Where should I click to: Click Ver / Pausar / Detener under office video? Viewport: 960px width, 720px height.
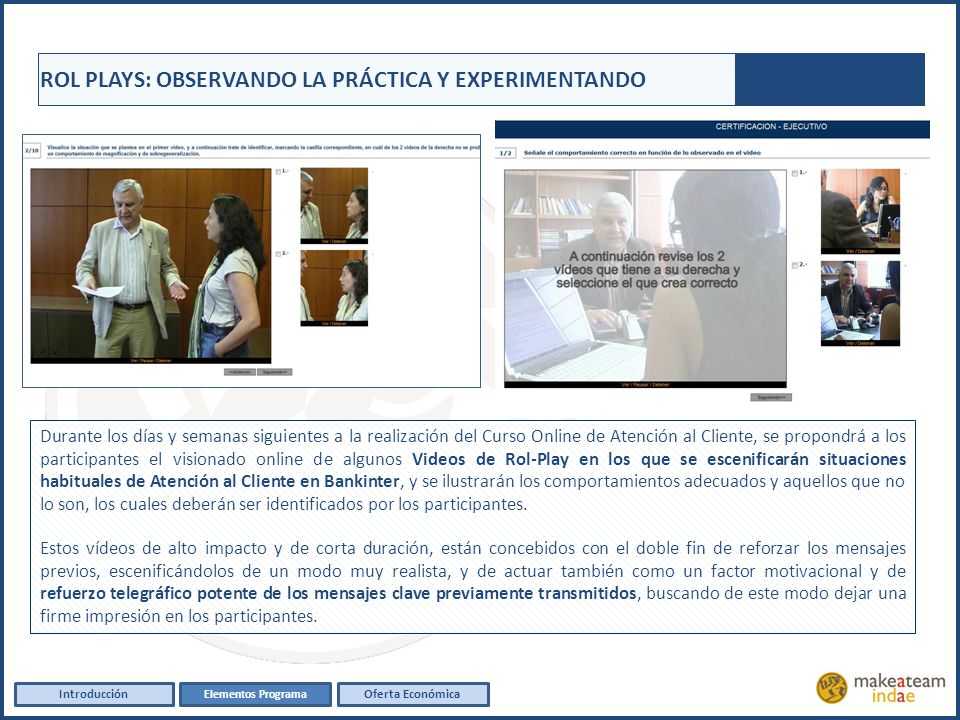645,384
